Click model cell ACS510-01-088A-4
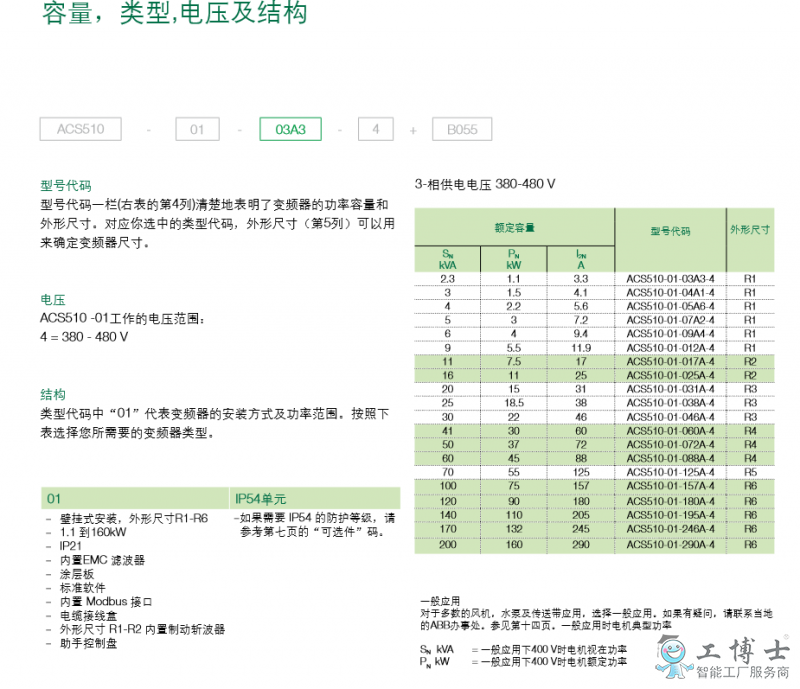The height and width of the screenshot is (689, 800). (670, 458)
